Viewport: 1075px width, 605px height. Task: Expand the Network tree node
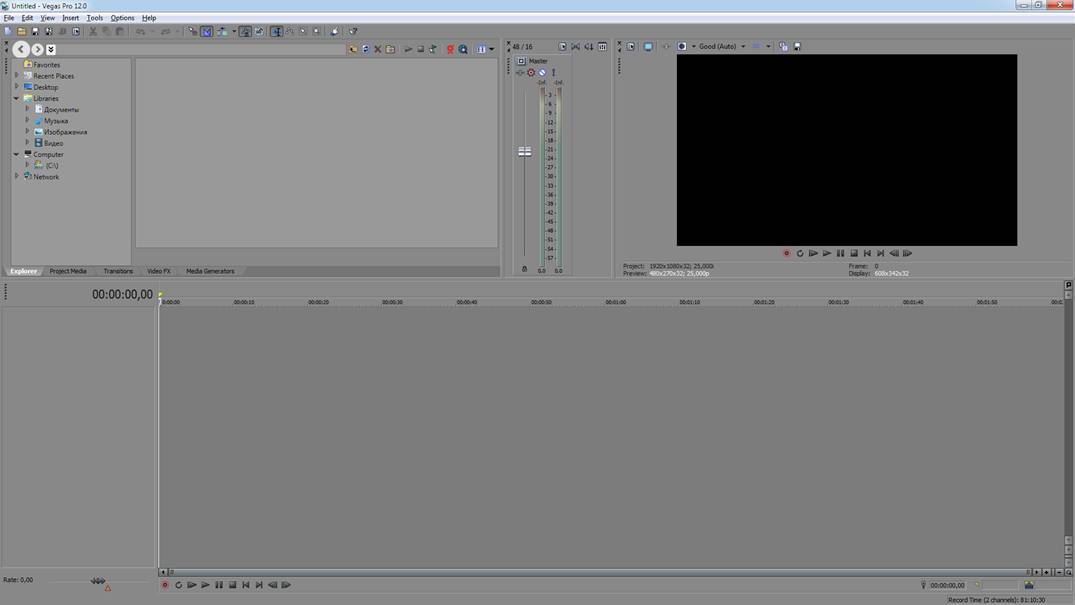coord(16,176)
